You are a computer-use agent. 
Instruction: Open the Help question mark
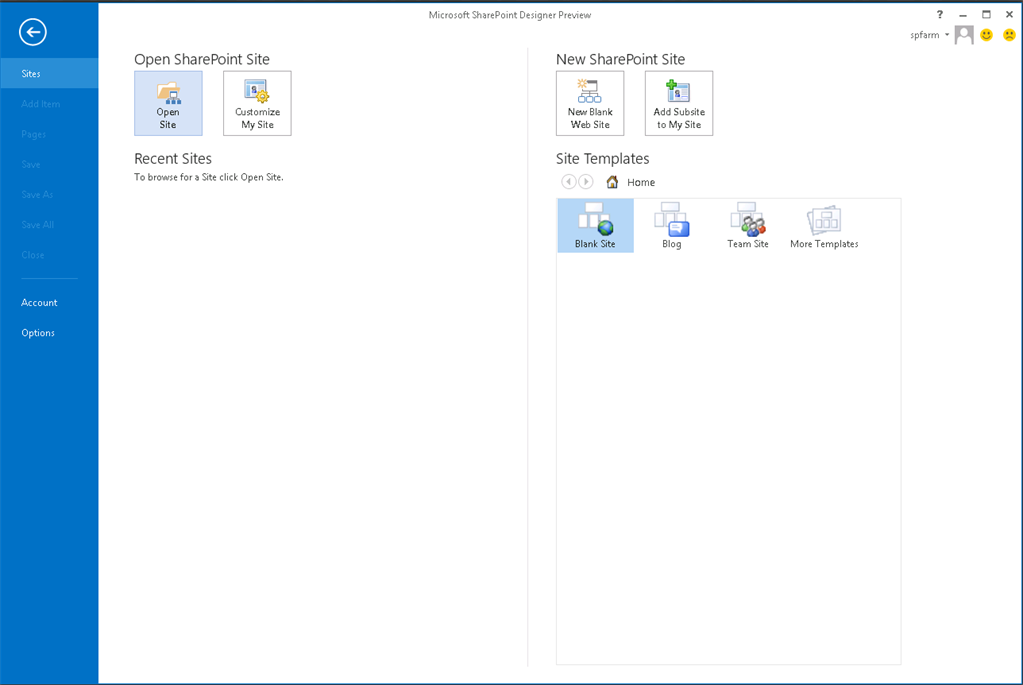(939, 14)
